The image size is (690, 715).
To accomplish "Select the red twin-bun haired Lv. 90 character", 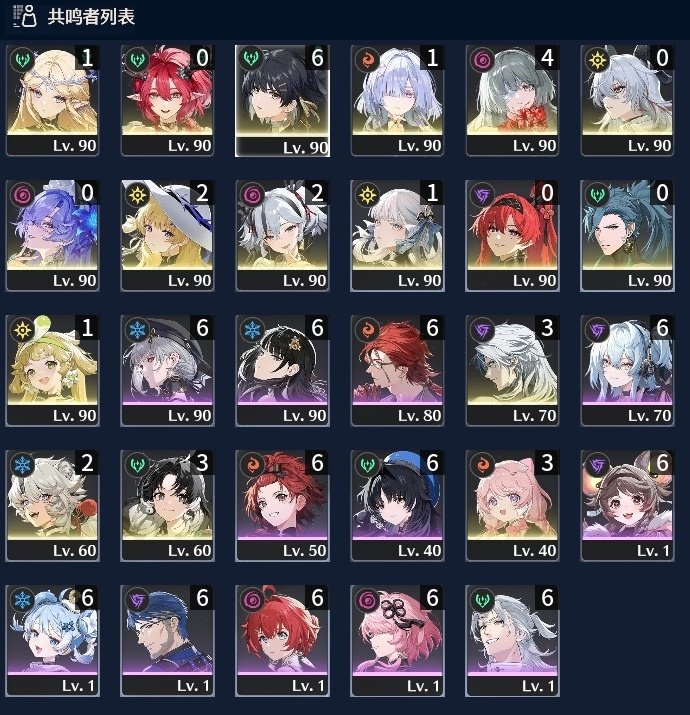I will coord(167,100).
